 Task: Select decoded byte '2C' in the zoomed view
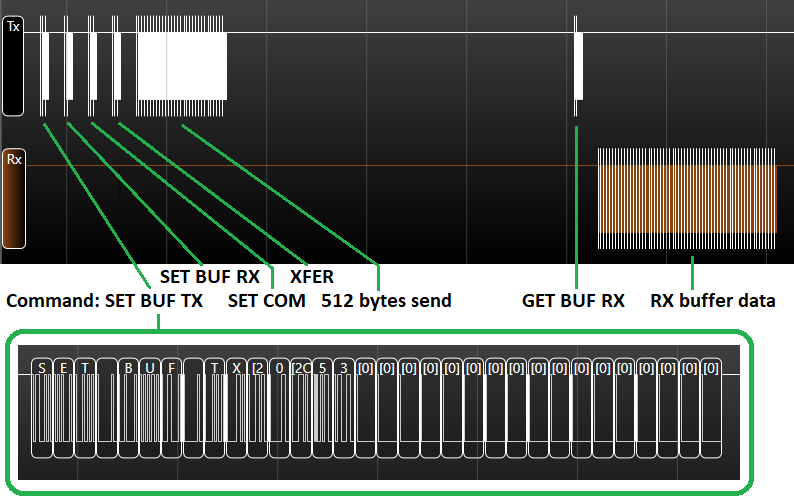pyautogui.click(x=300, y=368)
